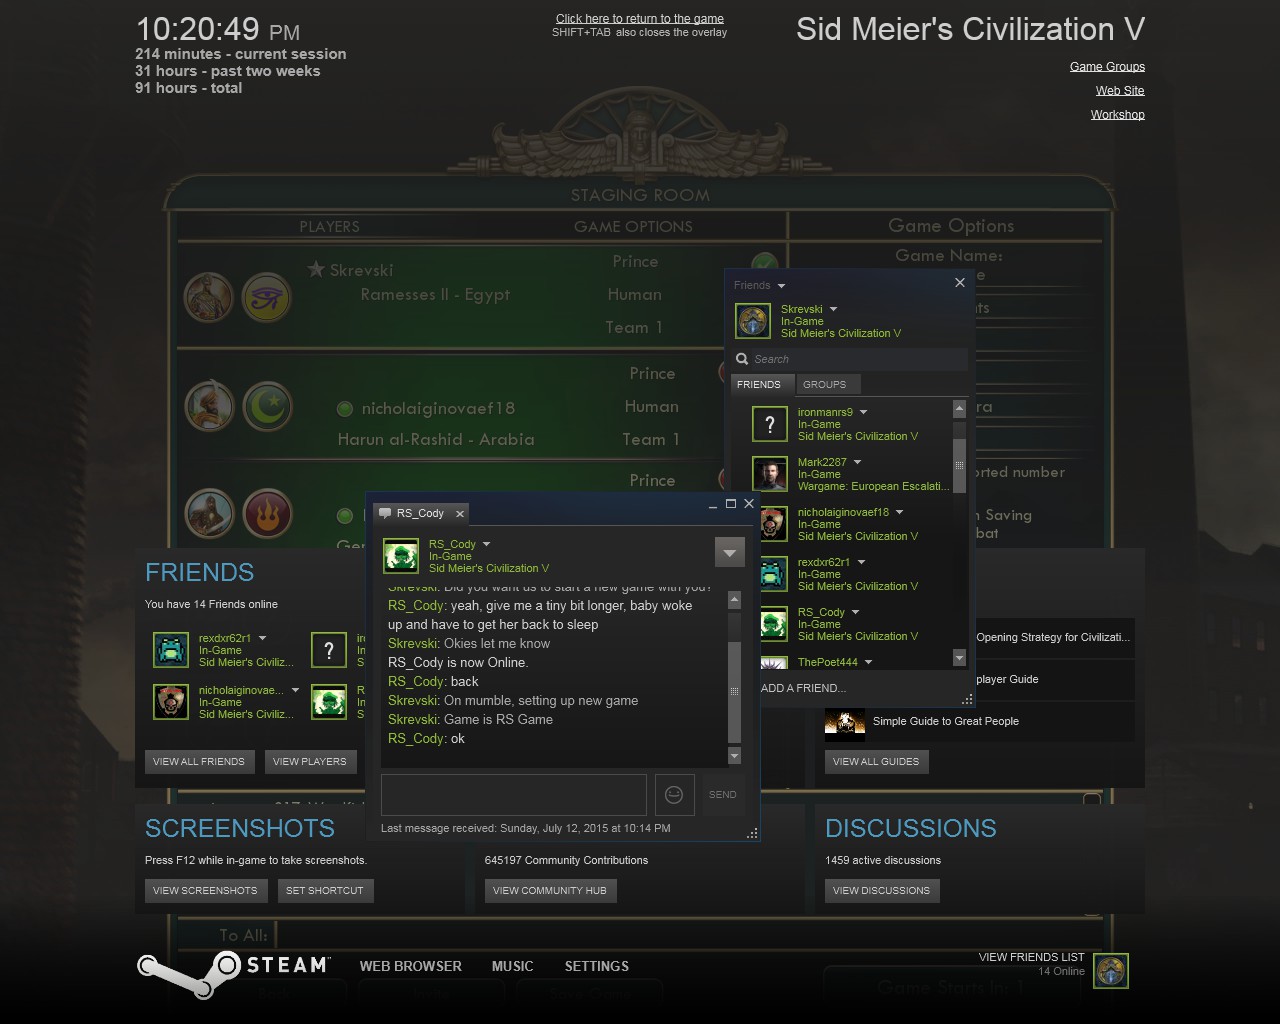Expand the dropdown arrow next to Skrevski
The image size is (1280, 1024).
click(x=833, y=309)
